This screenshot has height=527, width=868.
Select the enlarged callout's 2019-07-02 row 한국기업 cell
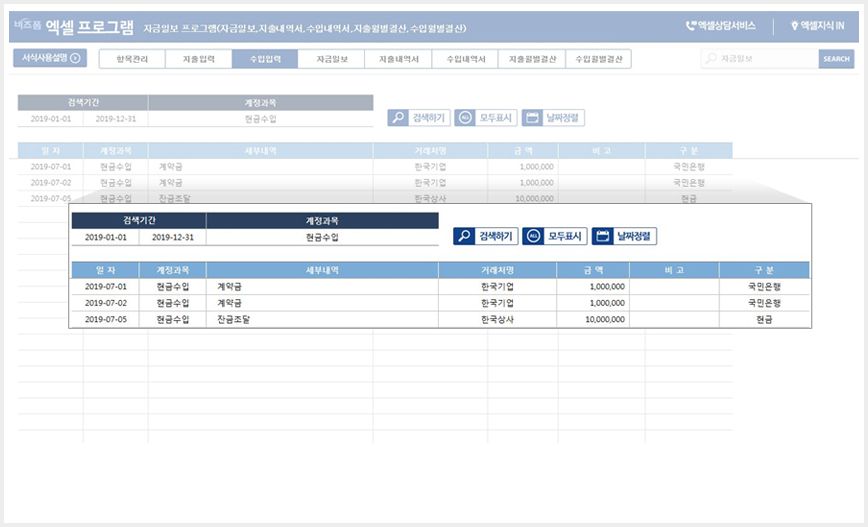(497, 303)
